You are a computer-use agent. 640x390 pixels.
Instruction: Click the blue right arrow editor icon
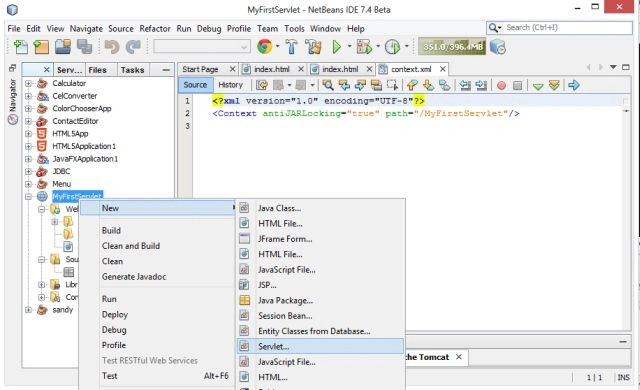(x=573, y=85)
